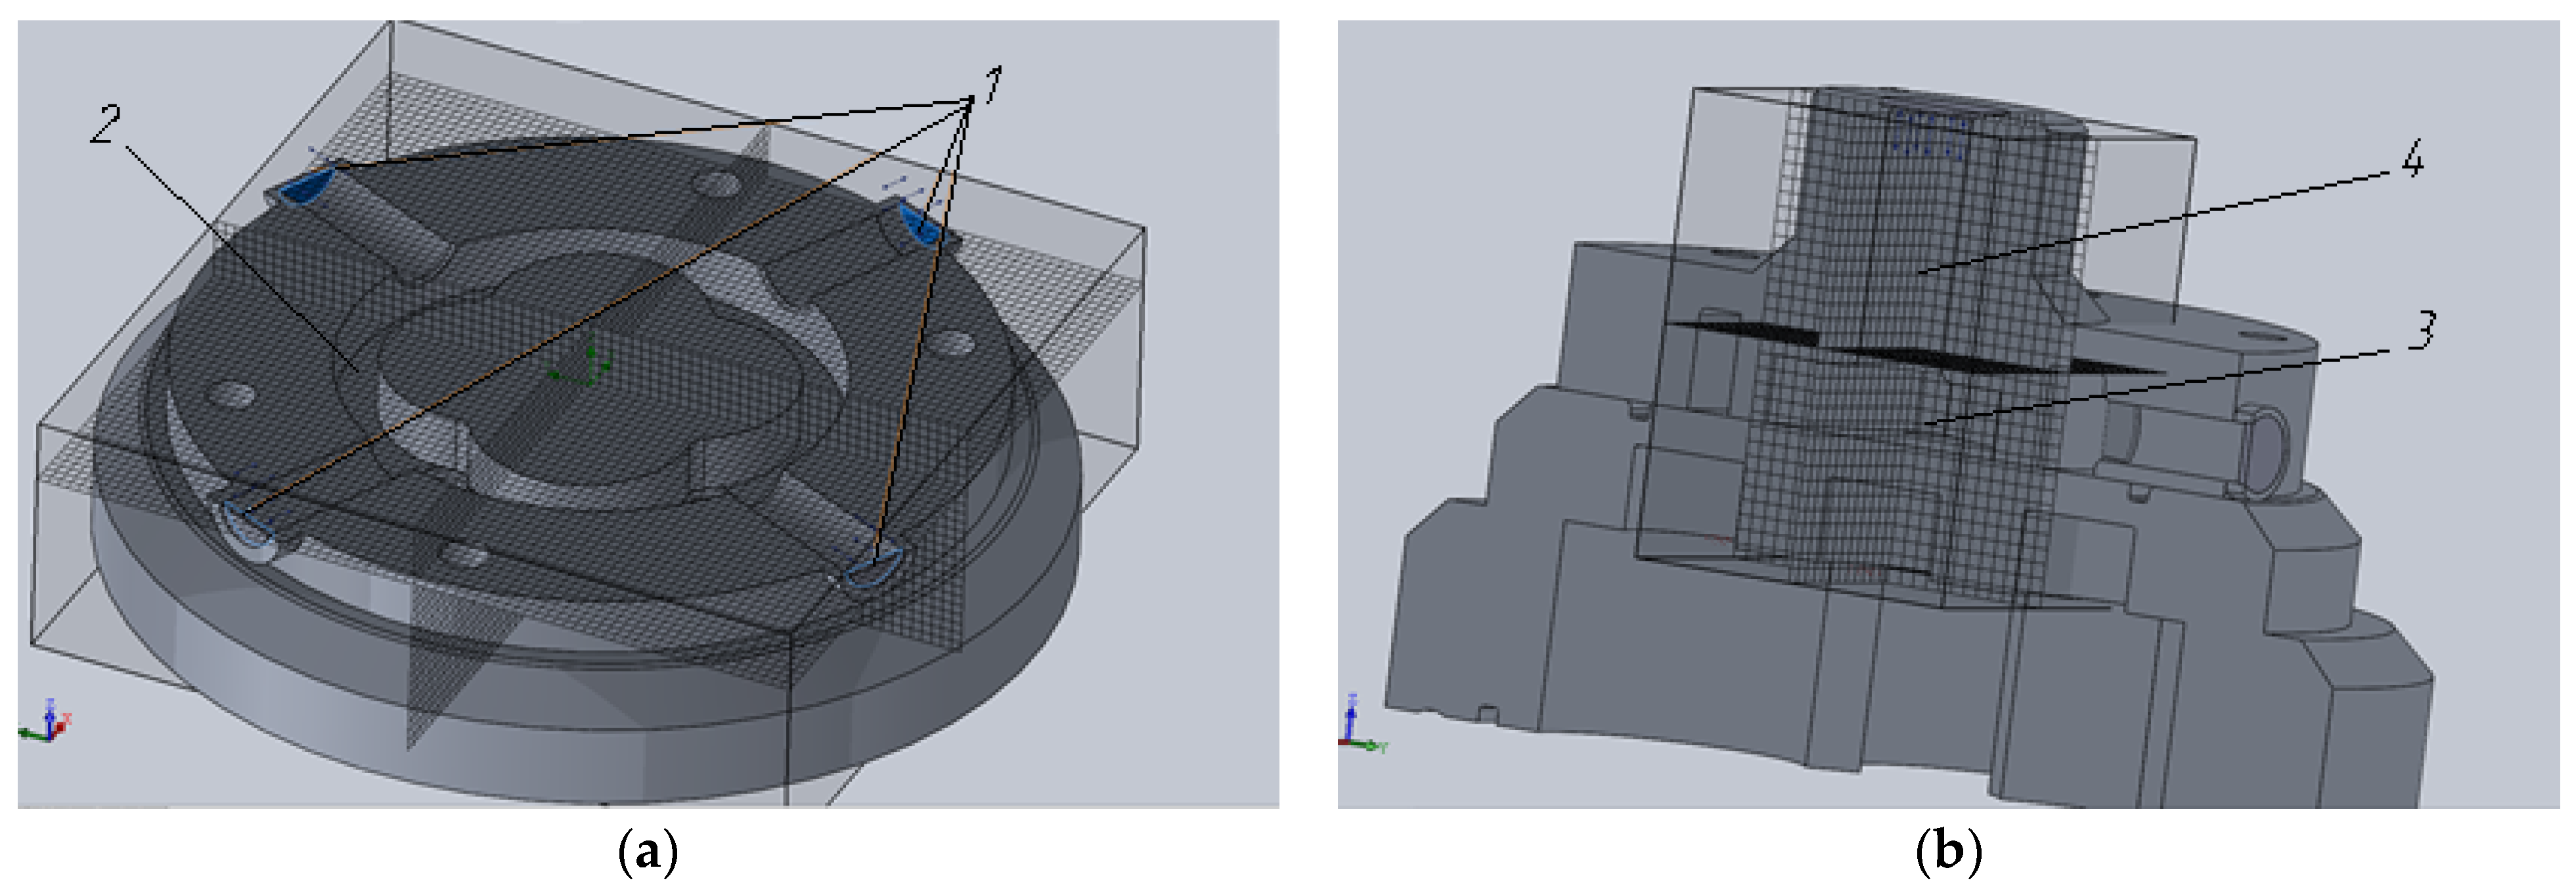Select the (b) caption below the right view

click(1949, 853)
